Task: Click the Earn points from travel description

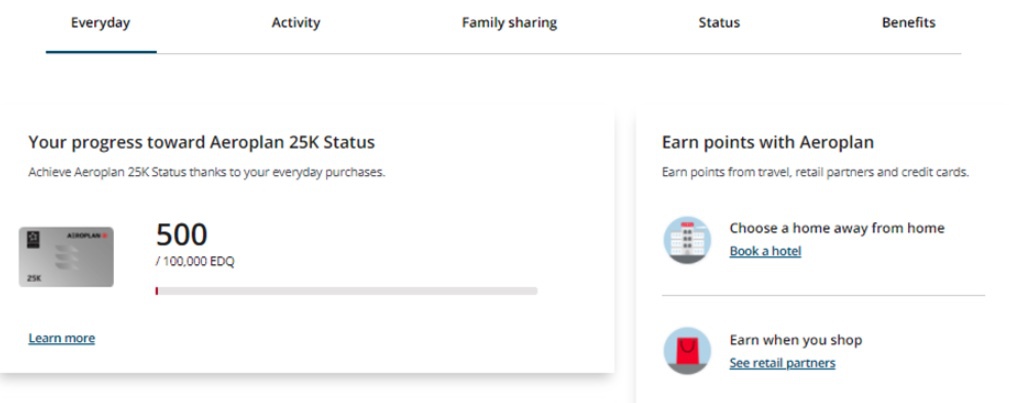Action: [x=815, y=172]
